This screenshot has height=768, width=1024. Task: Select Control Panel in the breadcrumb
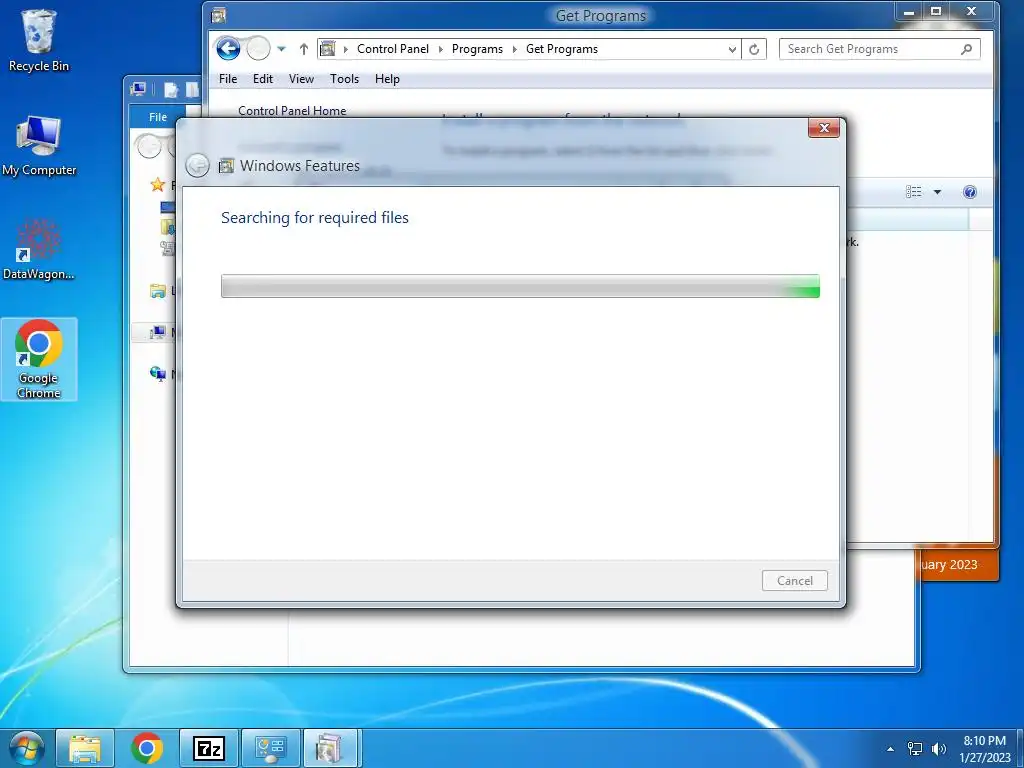392,49
